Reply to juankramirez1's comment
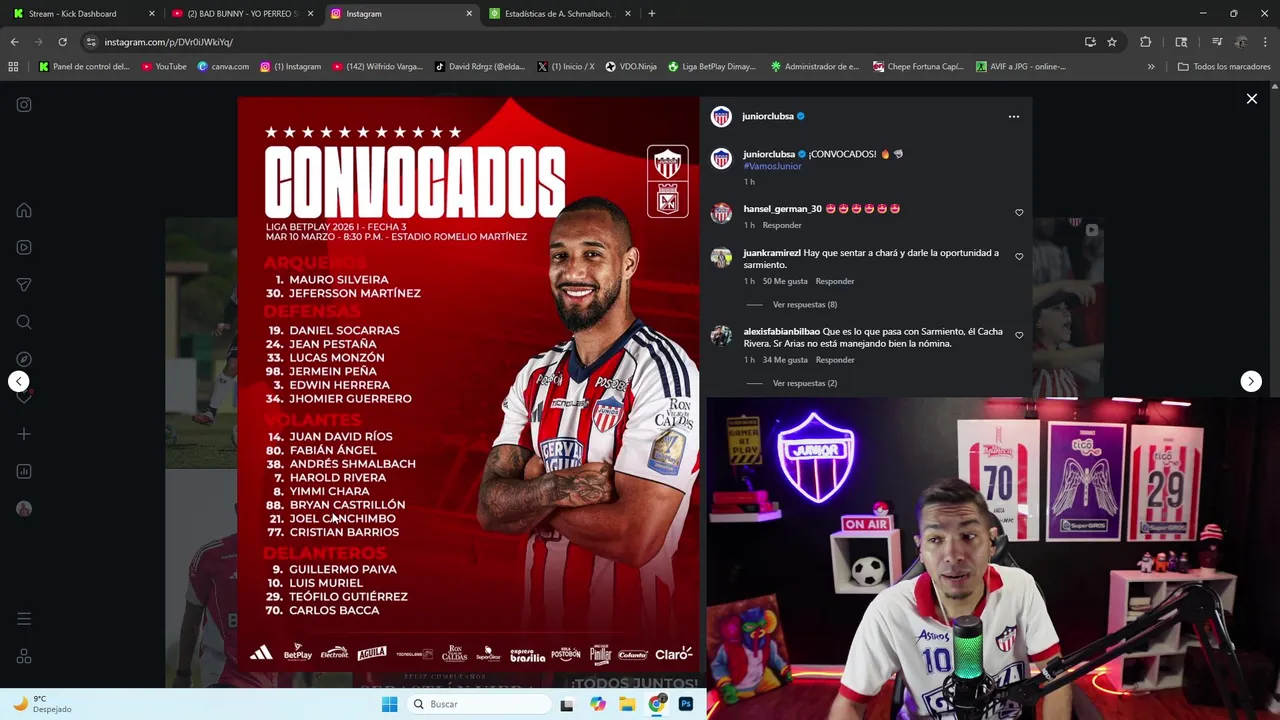This screenshot has height=720, width=1280. tap(835, 281)
